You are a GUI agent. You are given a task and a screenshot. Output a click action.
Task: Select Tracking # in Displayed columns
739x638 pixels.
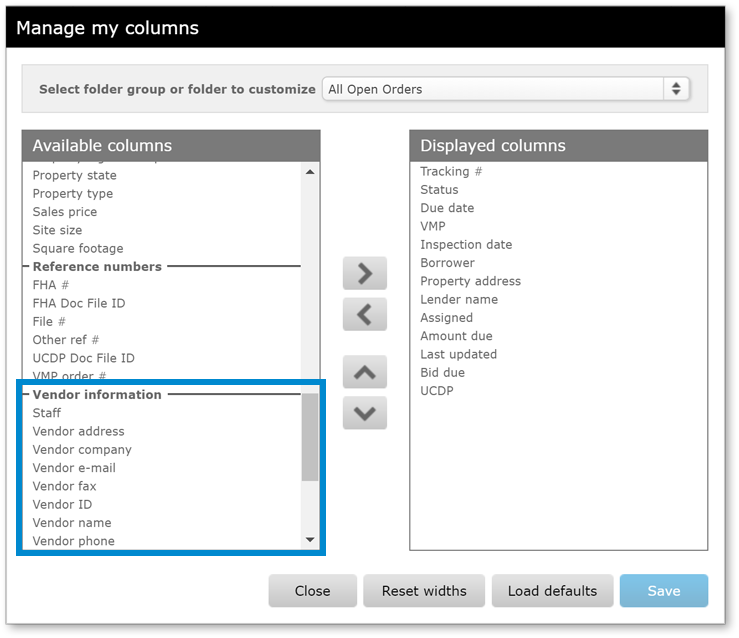coord(451,172)
